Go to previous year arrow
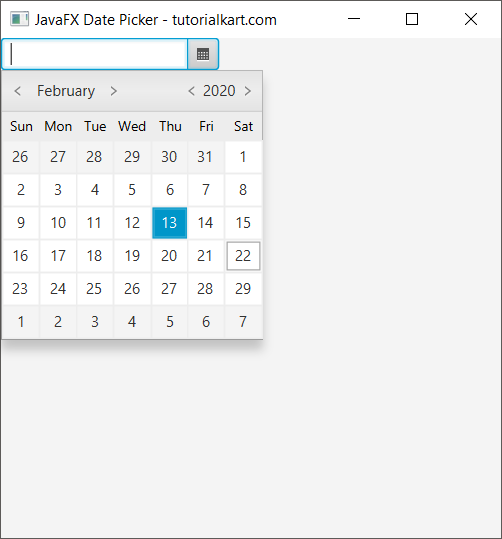Viewport: 502px width, 539px height. 192,91
